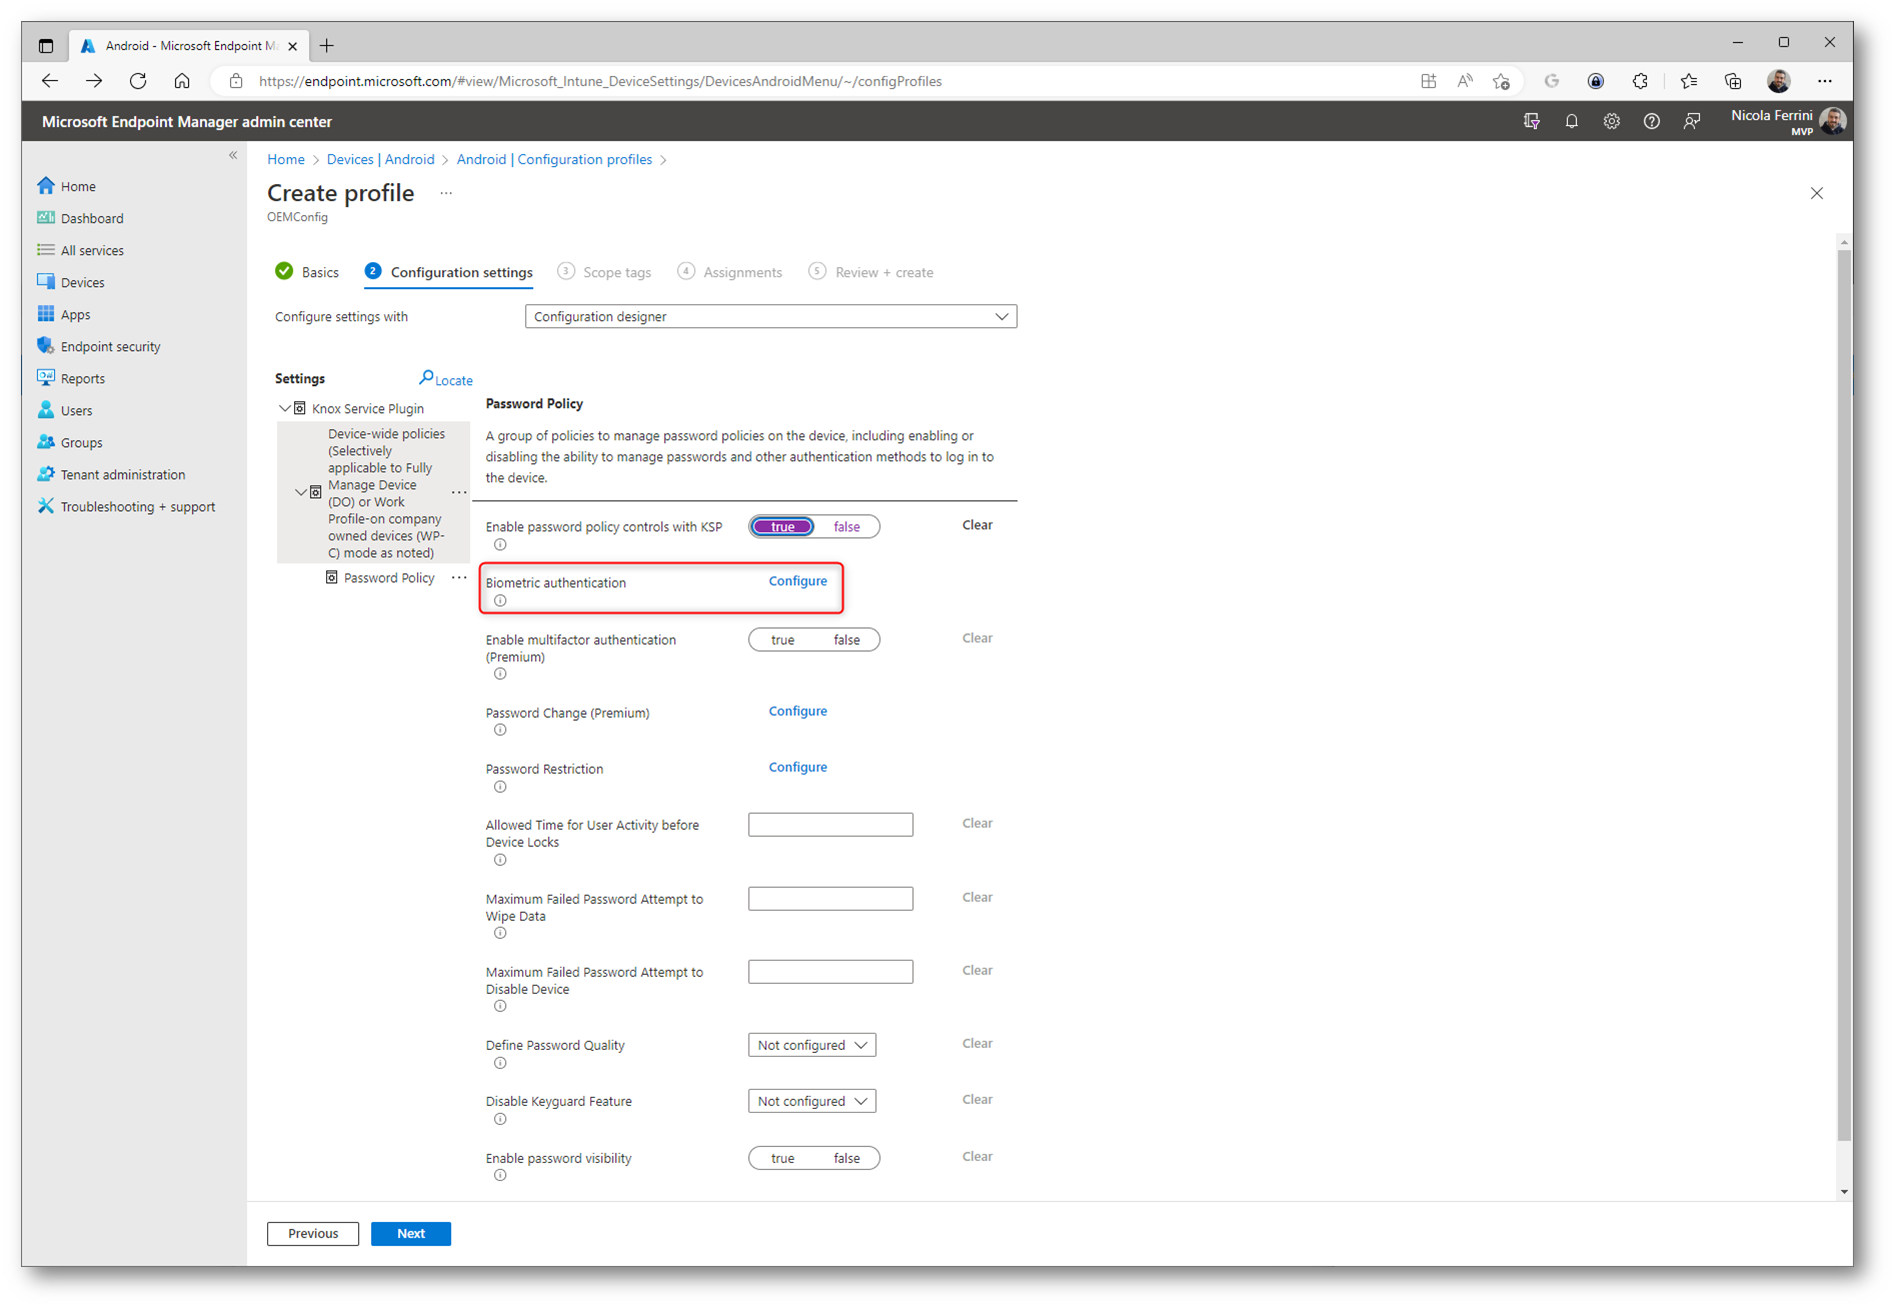The image size is (1896, 1309).
Task: Close the Create profile blade
Action: (1816, 193)
